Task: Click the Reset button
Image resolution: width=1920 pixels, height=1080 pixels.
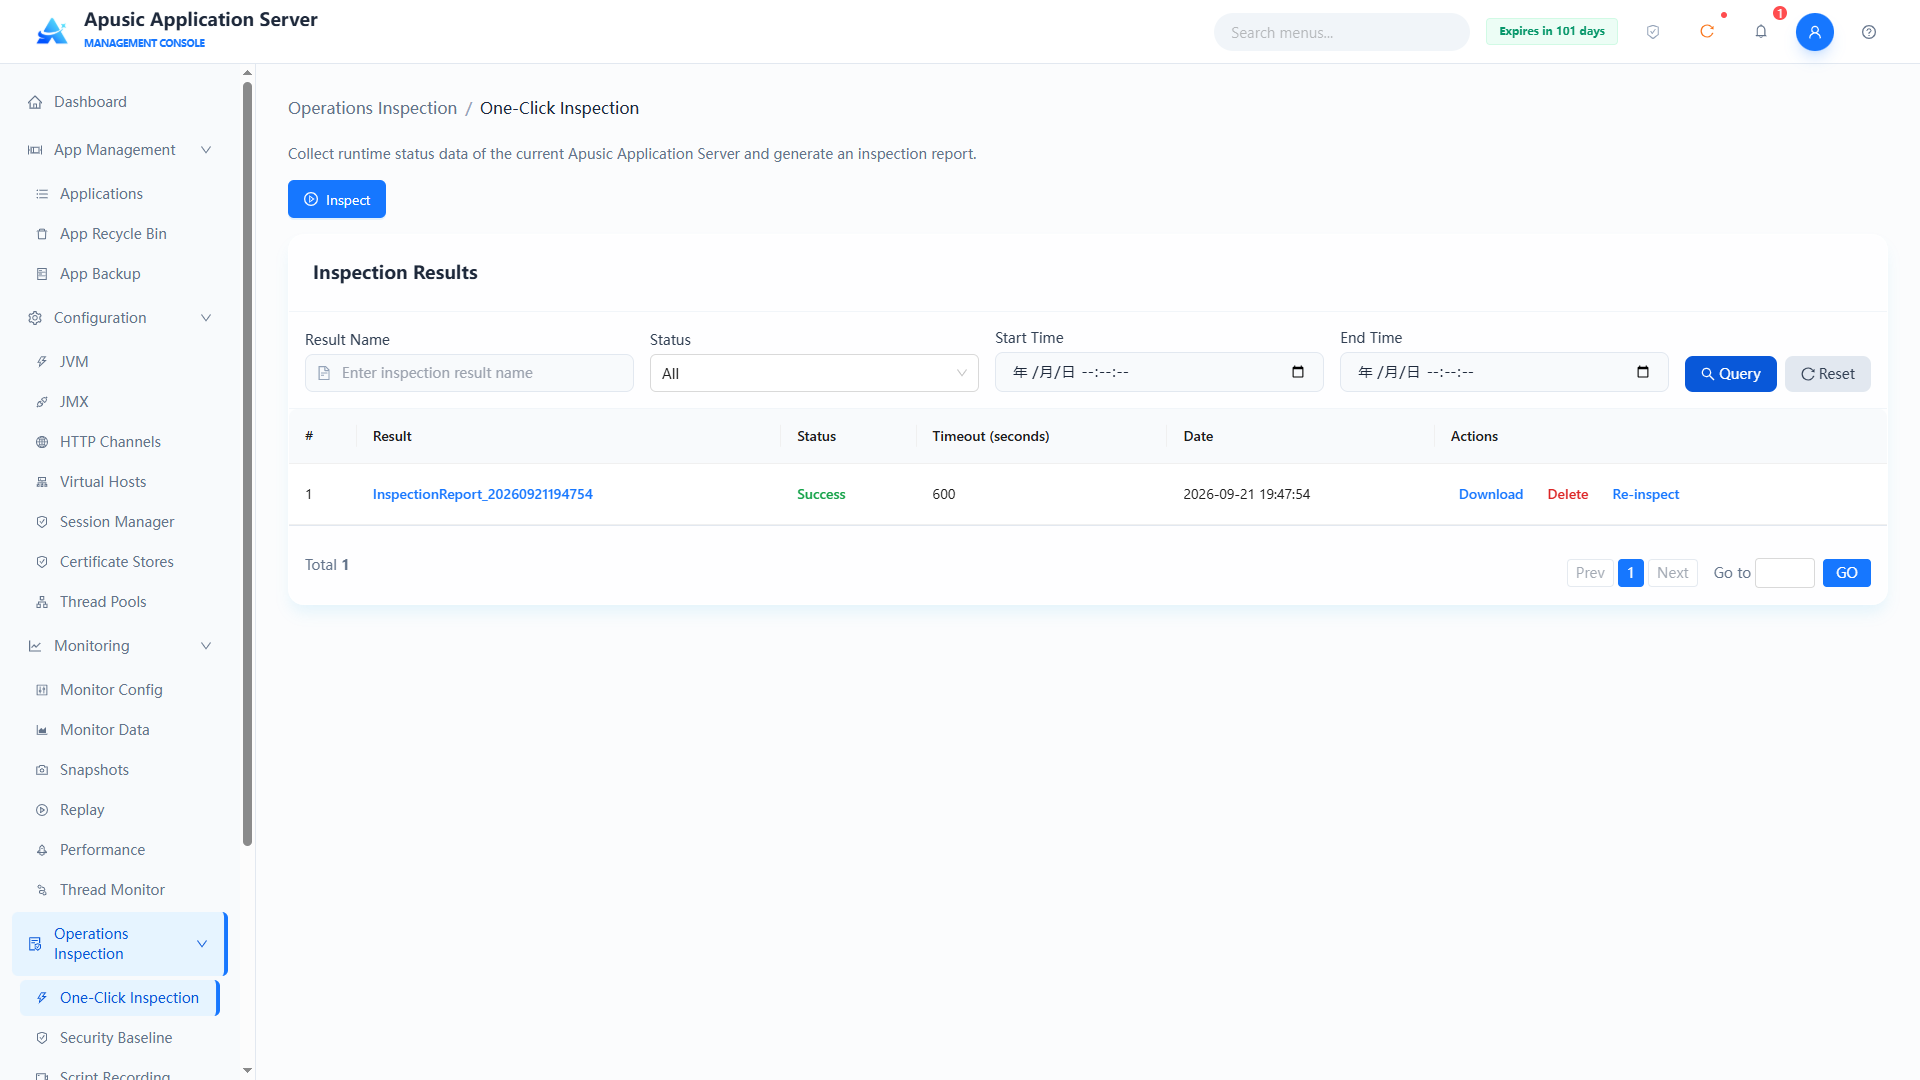Action: 1828,374
